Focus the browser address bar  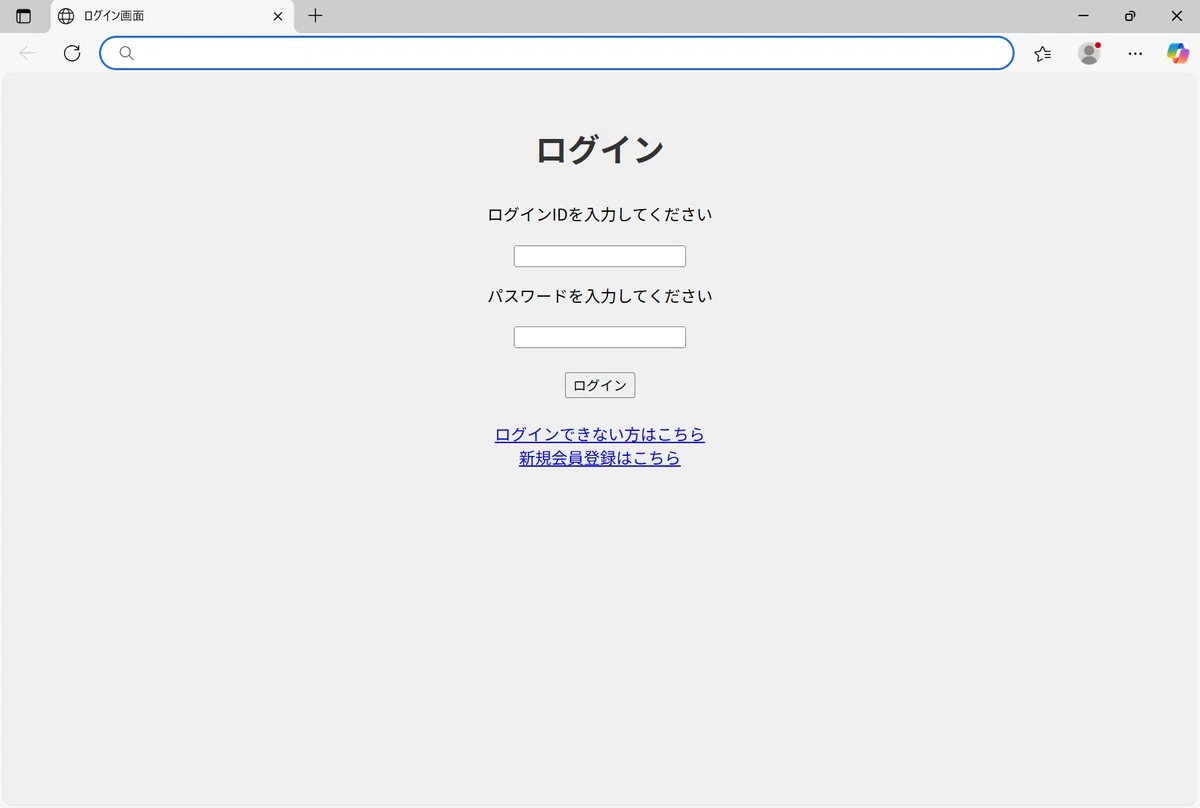click(x=557, y=53)
